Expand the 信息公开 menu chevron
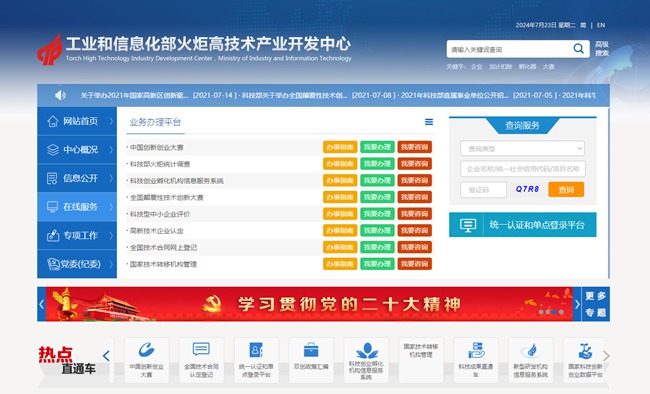 pyautogui.click(x=111, y=178)
